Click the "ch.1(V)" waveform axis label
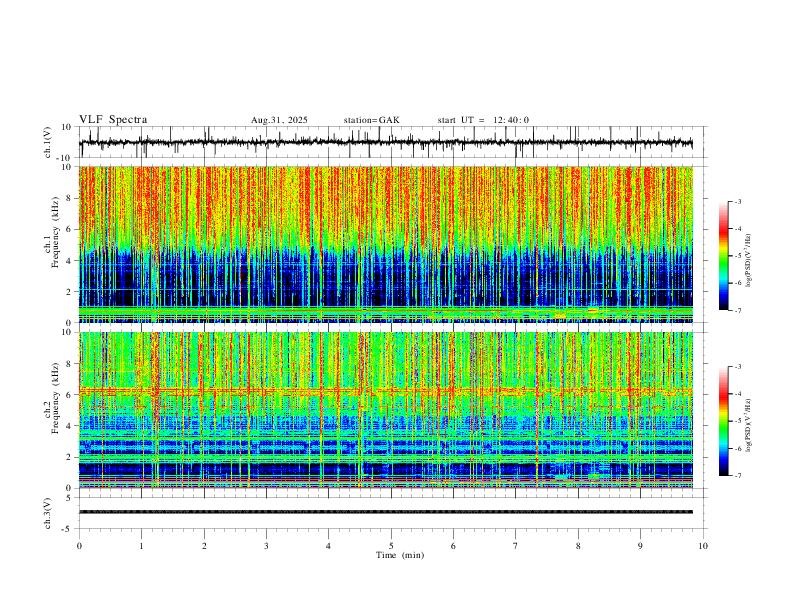The height and width of the screenshot is (612, 792). pos(48,142)
